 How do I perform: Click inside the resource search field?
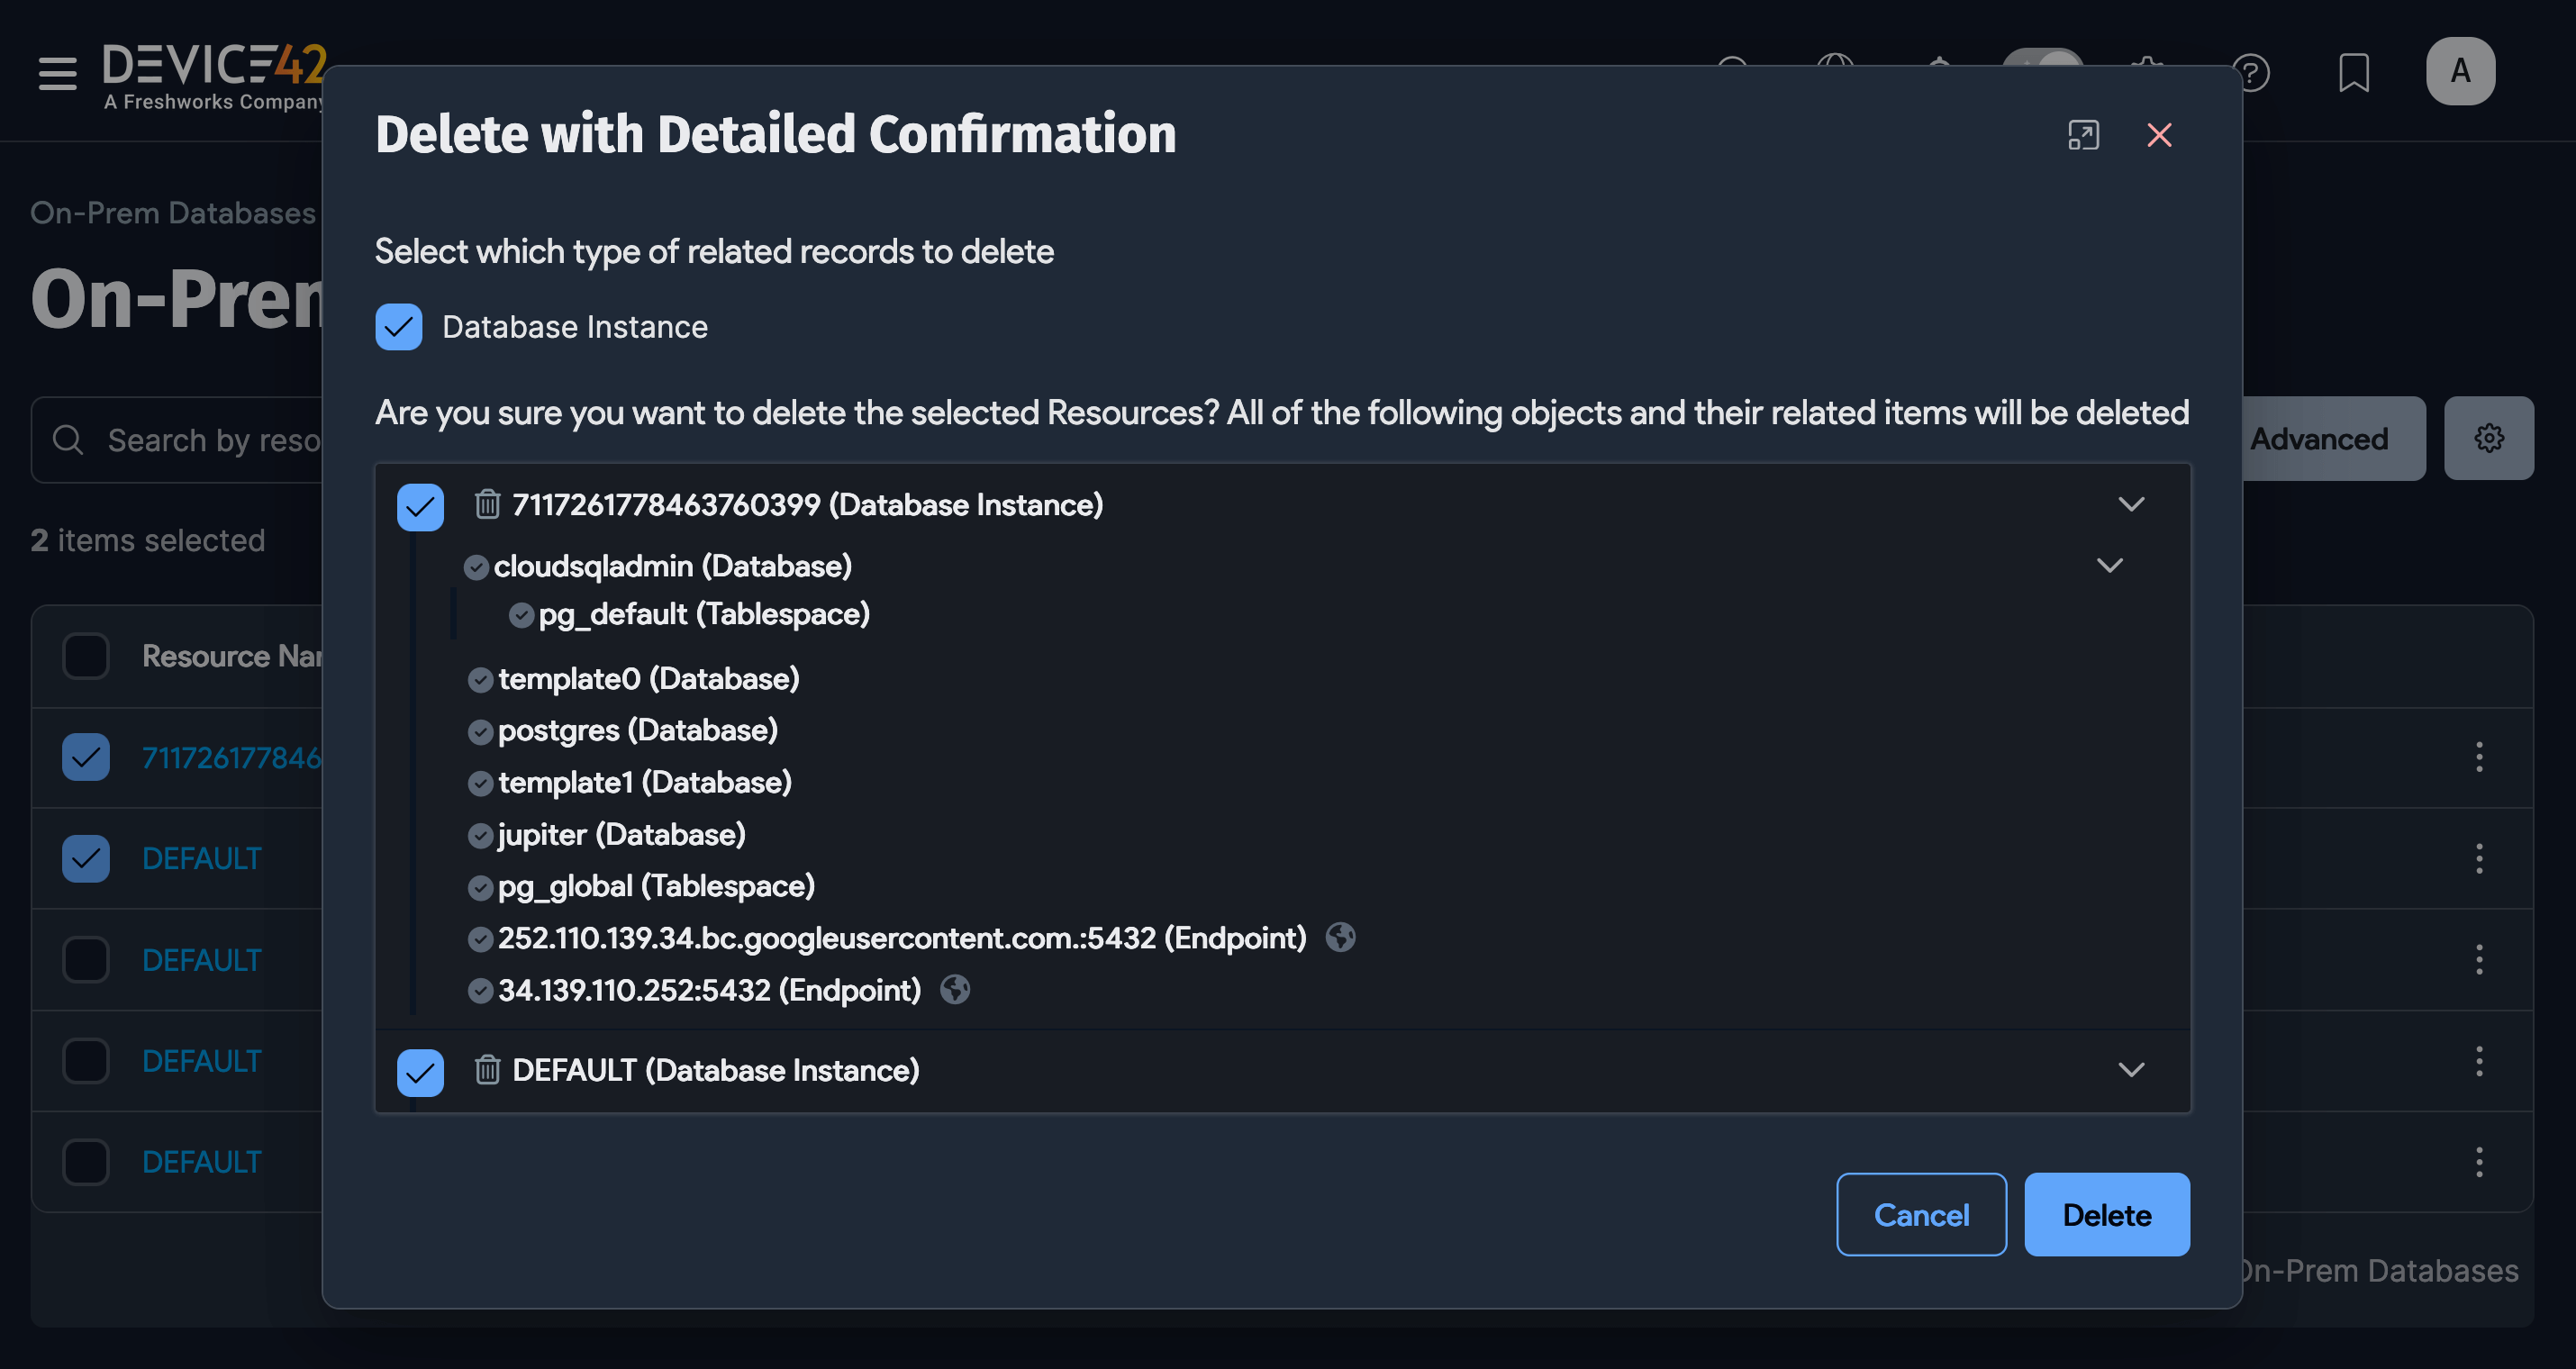[x=200, y=440]
